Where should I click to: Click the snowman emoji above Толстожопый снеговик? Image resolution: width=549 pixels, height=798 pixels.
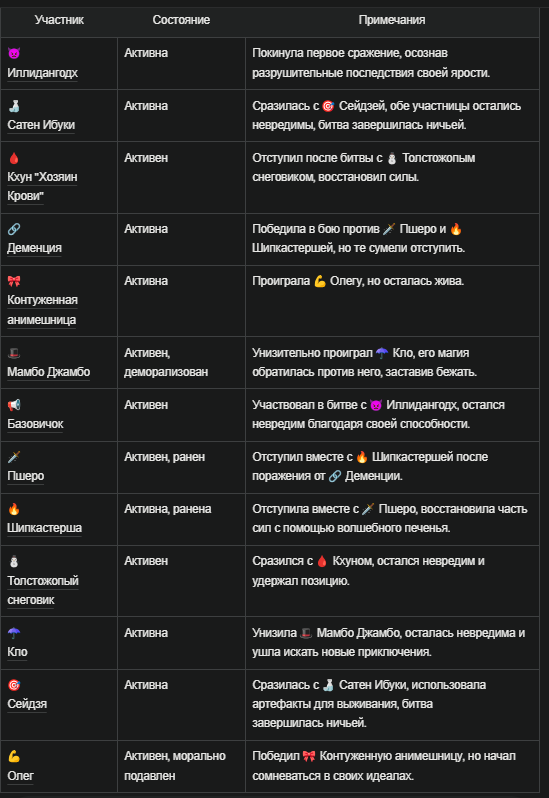point(14,561)
